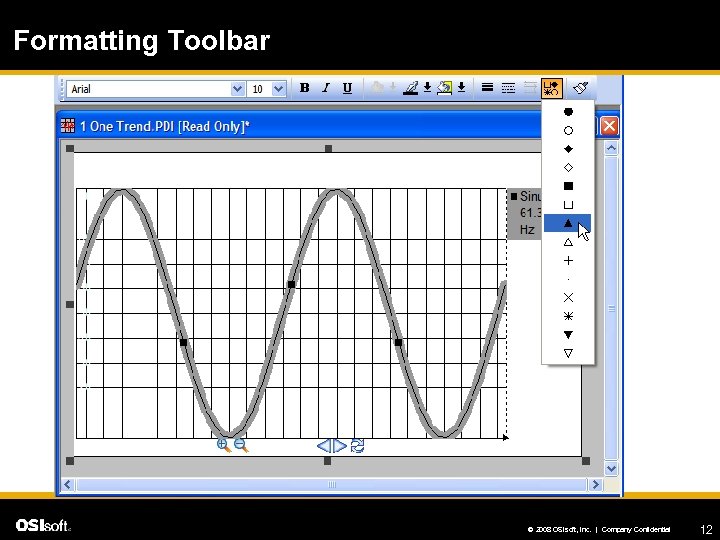Click the line weight icon
This screenshot has width=720, height=540.
pos(487,87)
